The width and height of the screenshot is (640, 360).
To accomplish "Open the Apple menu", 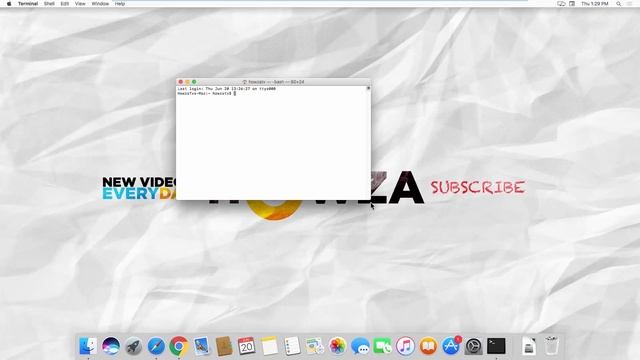I will pos(9,4).
